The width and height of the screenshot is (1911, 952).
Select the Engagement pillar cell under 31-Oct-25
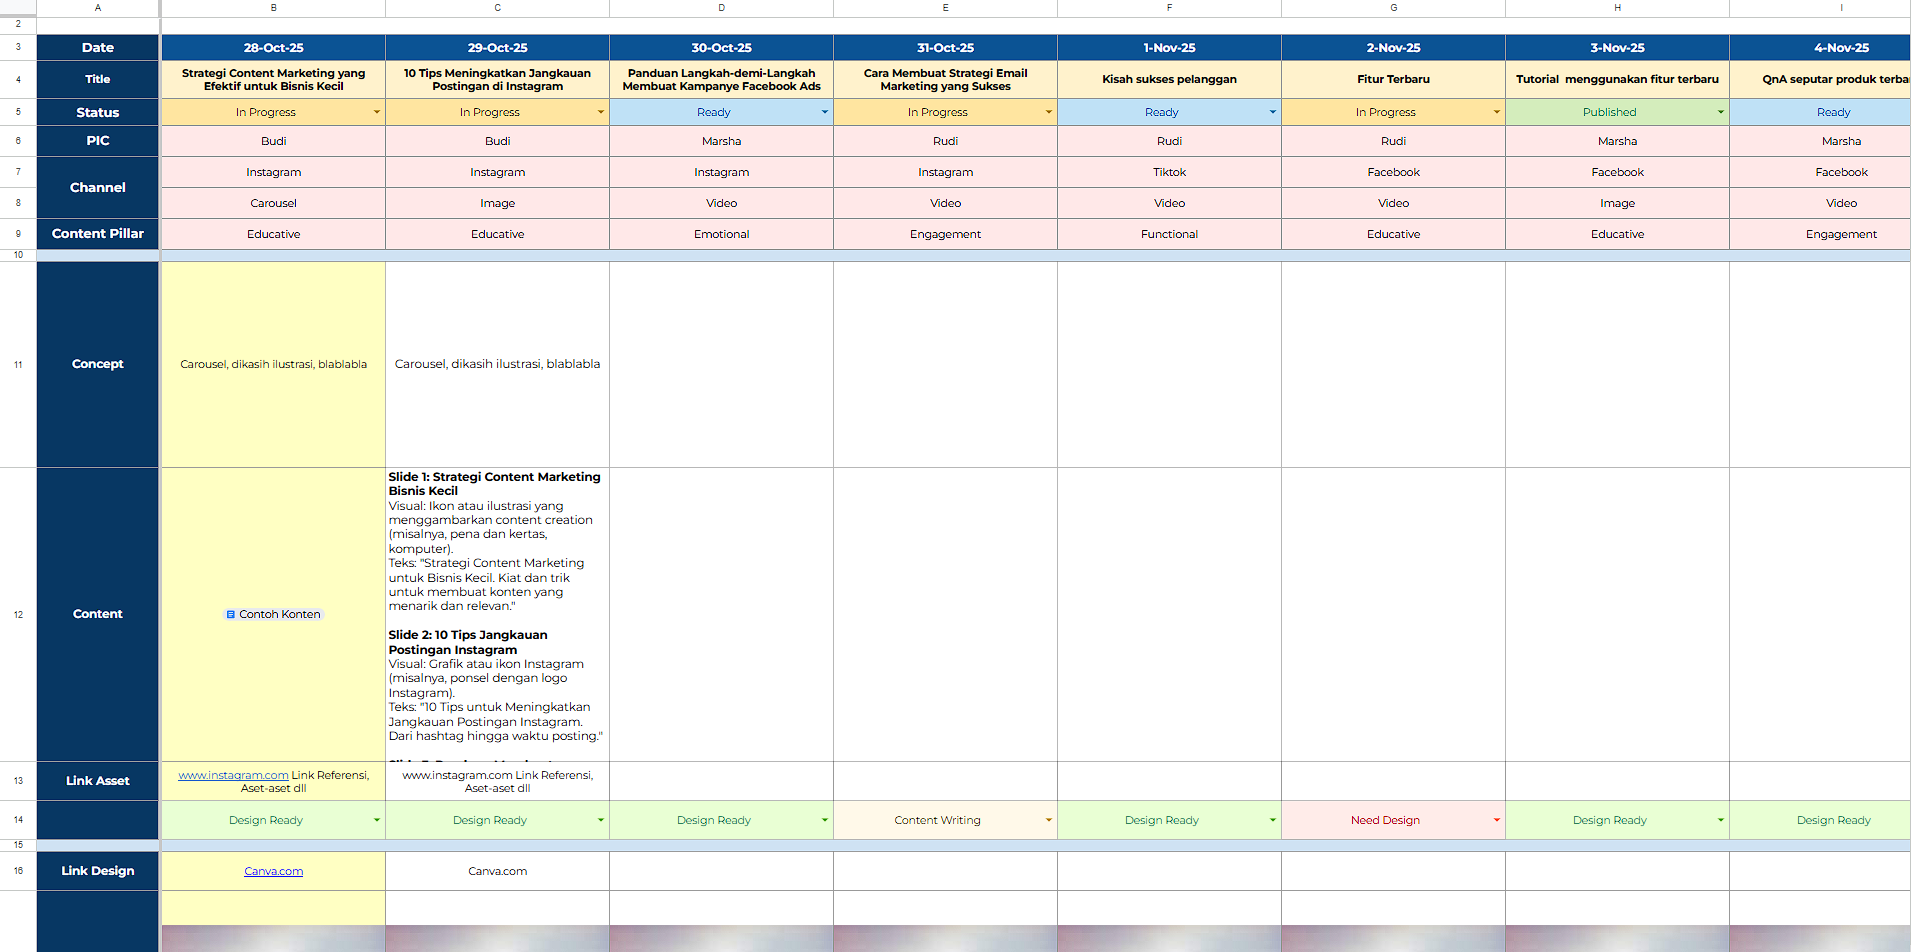click(x=945, y=234)
